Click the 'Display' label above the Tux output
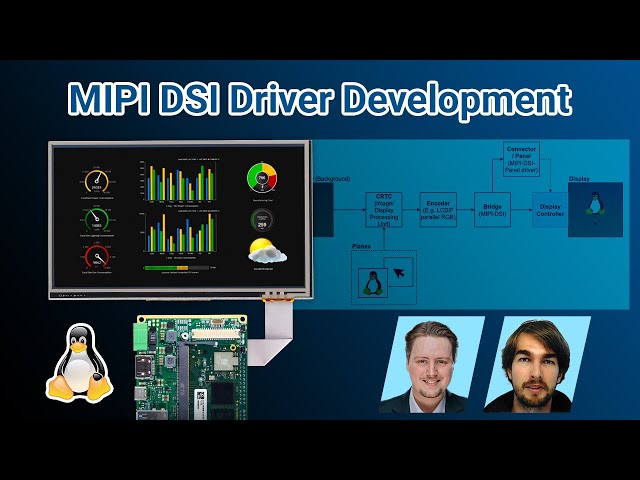 tap(579, 179)
